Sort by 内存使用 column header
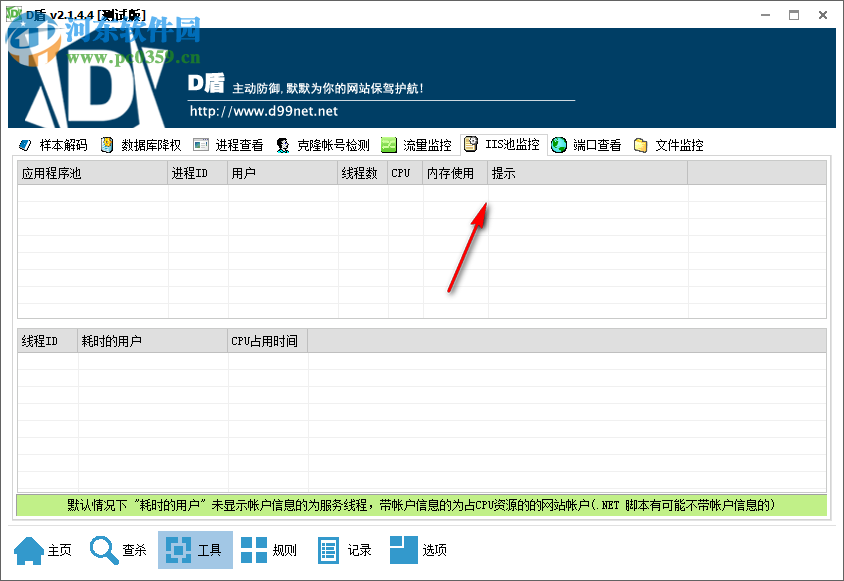Viewport: 844px width, 581px height. pyautogui.click(x=455, y=173)
